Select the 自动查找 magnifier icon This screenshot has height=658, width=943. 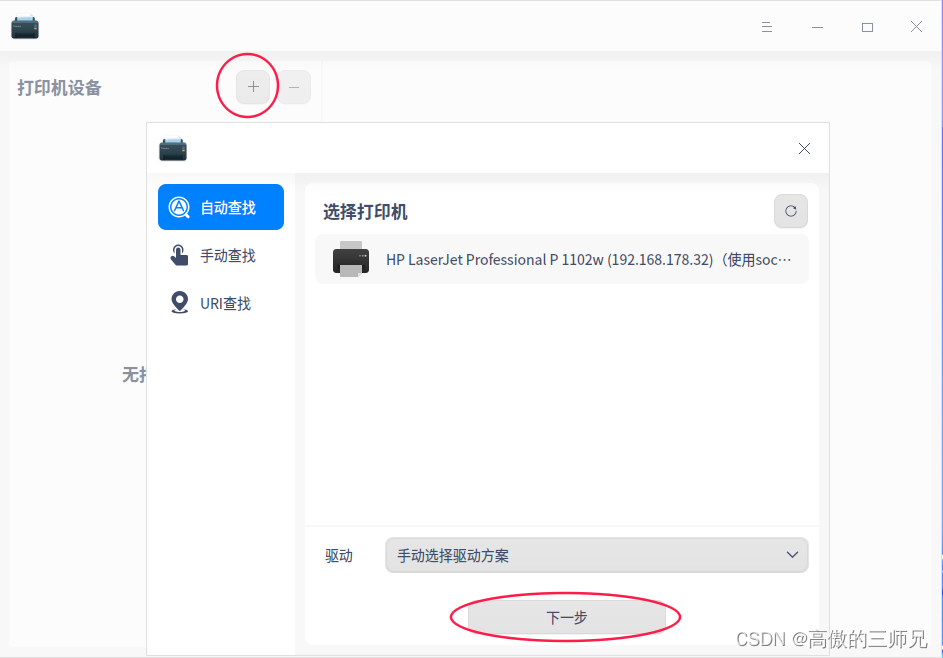pyautogui.click(x=179, y=207)
